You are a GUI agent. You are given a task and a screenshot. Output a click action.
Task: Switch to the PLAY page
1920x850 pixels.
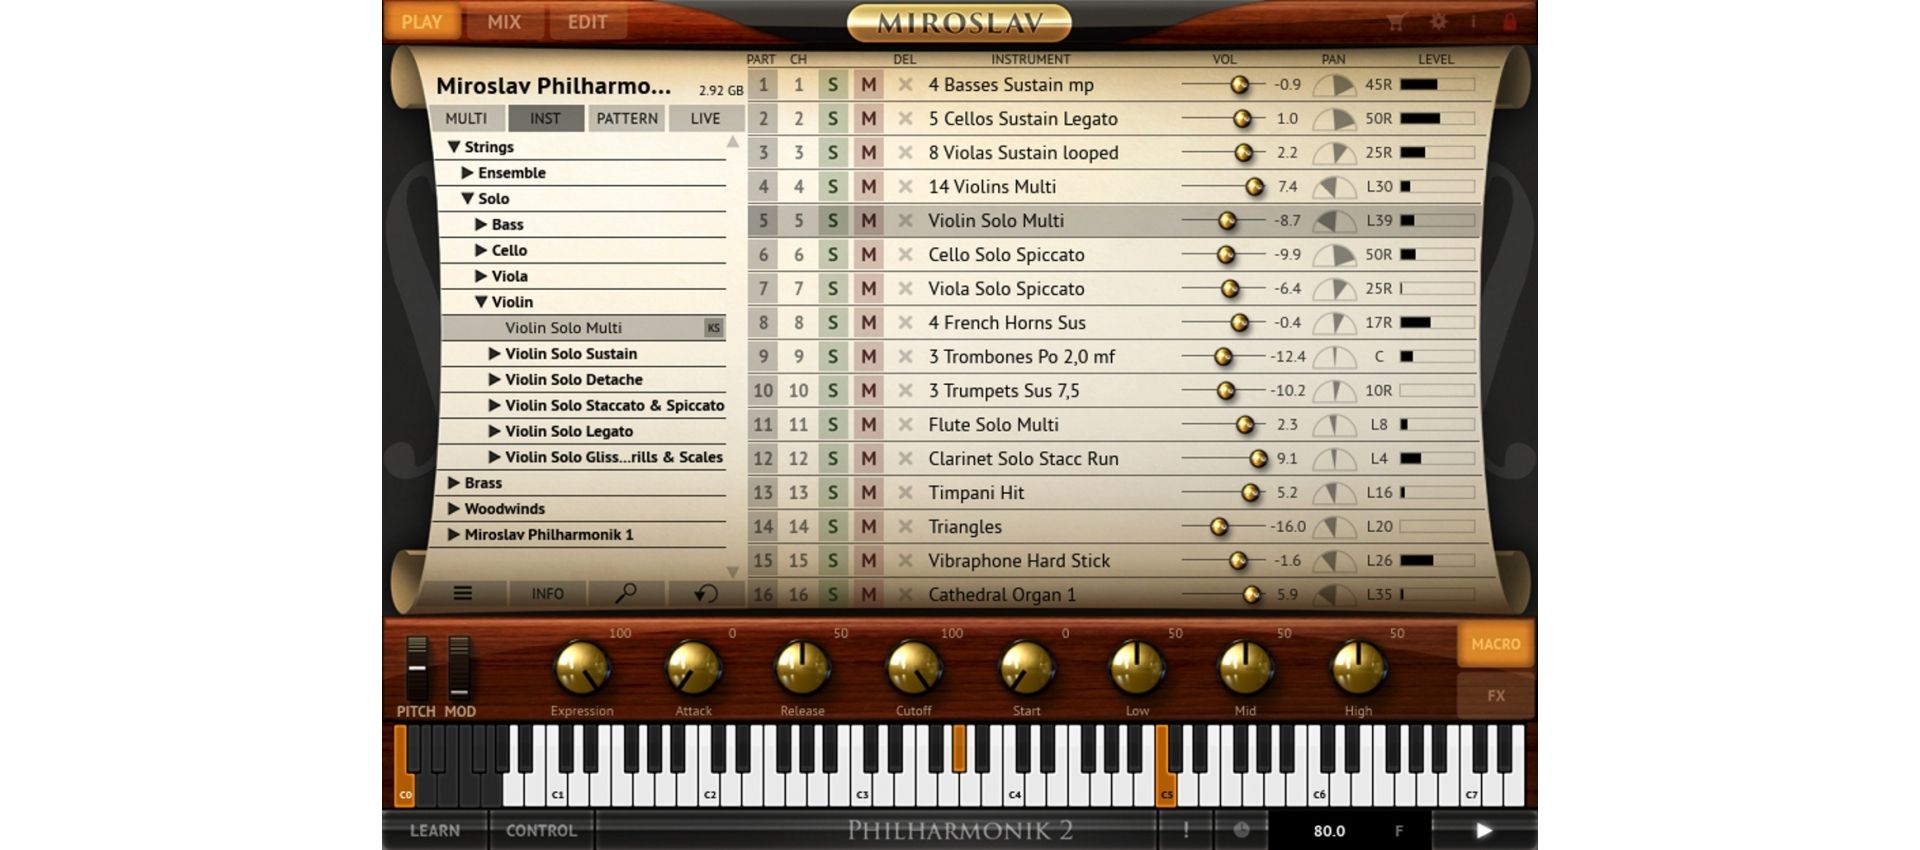coord(421,22)
